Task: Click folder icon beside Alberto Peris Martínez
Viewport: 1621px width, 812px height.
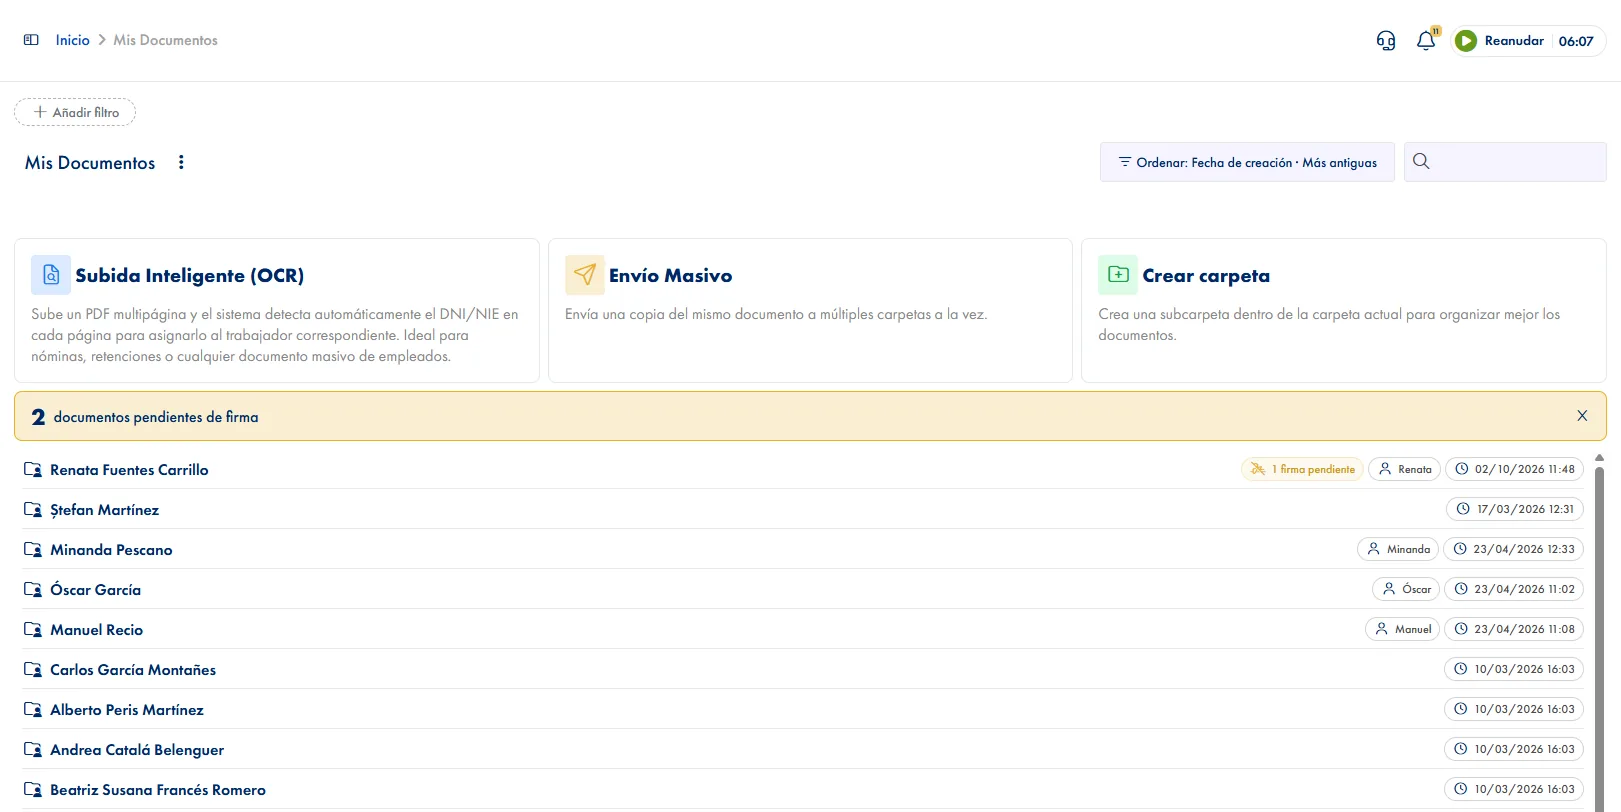Action: (33, 709)
